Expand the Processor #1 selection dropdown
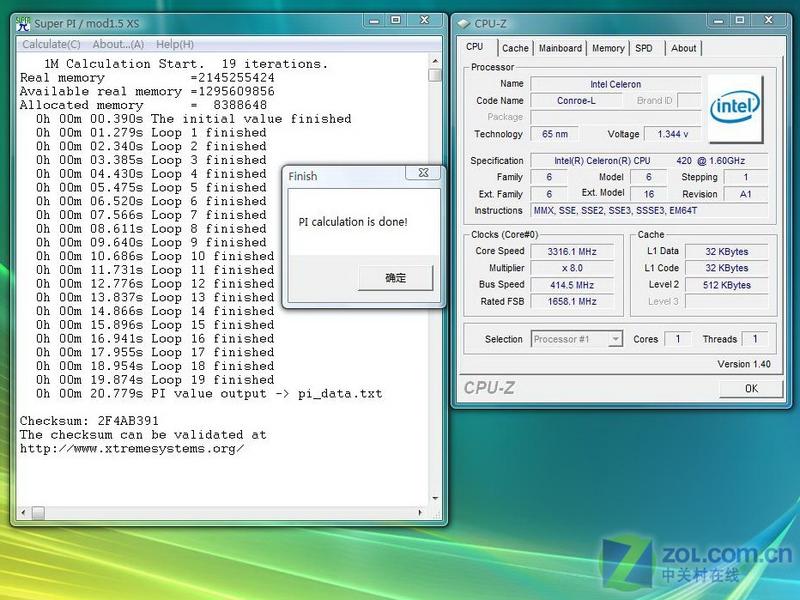The height and width of the screenshot is (600, 800). pos(616,339)
